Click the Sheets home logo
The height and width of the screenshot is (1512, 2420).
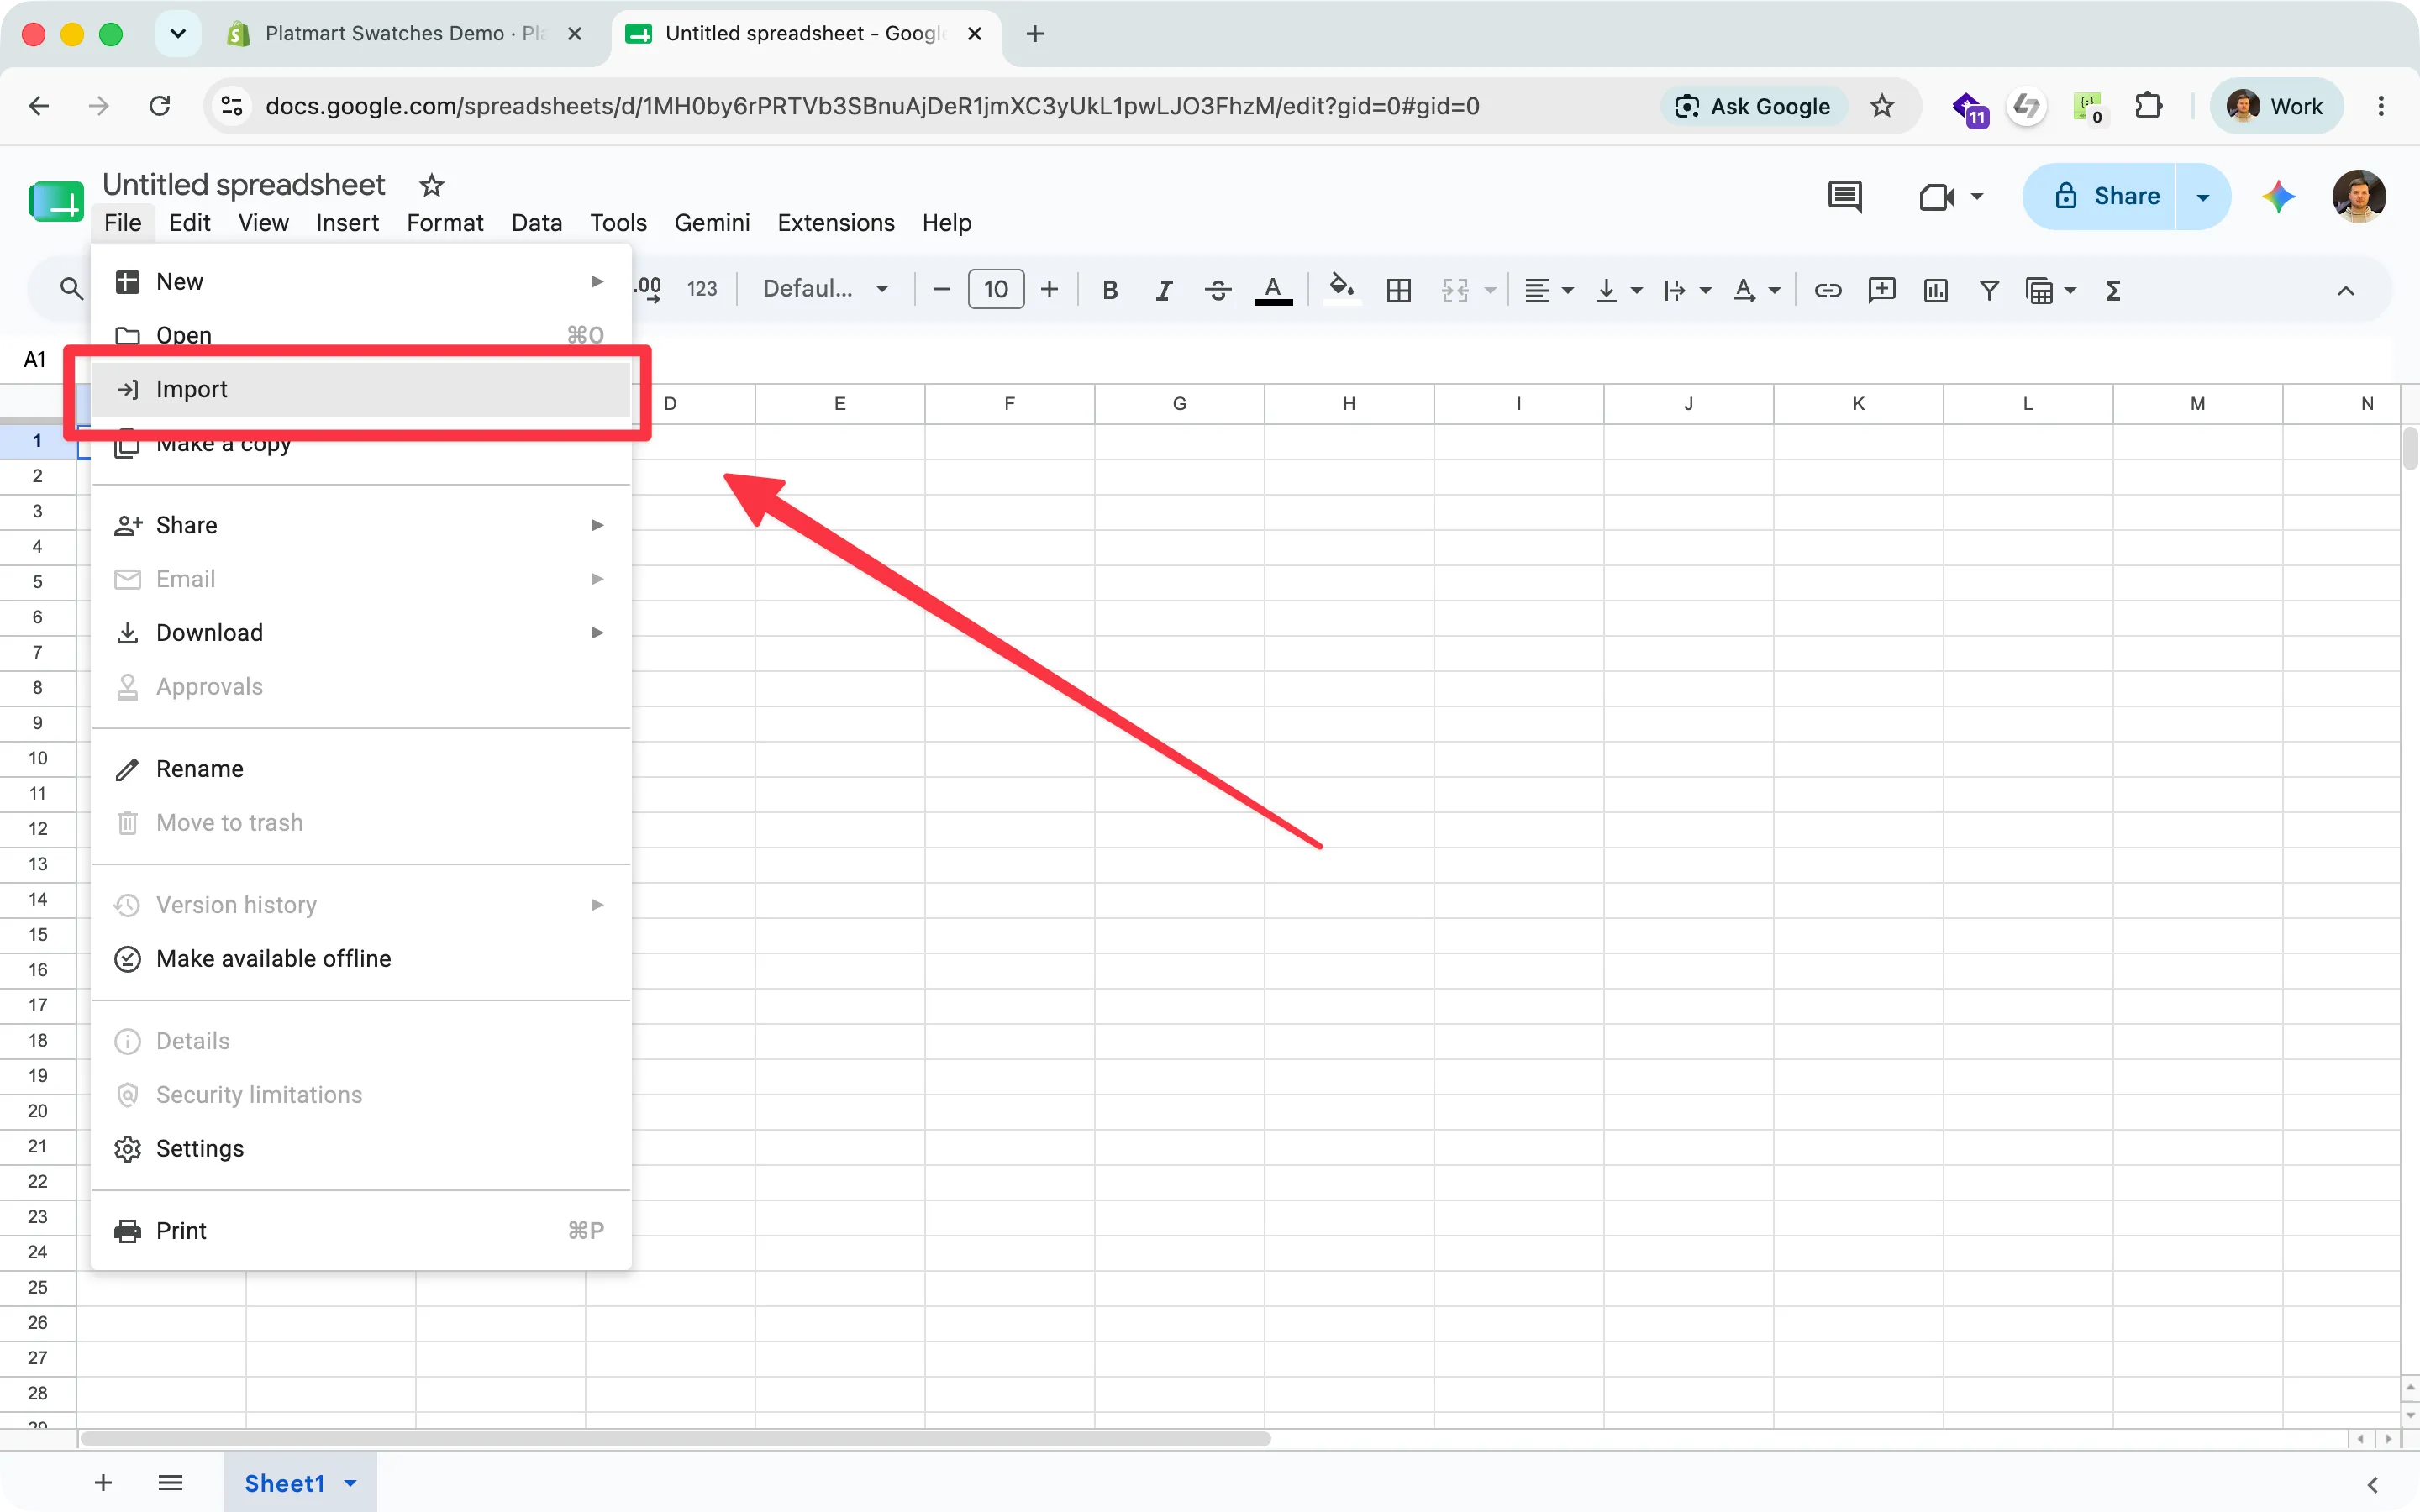tap(56, 200)
